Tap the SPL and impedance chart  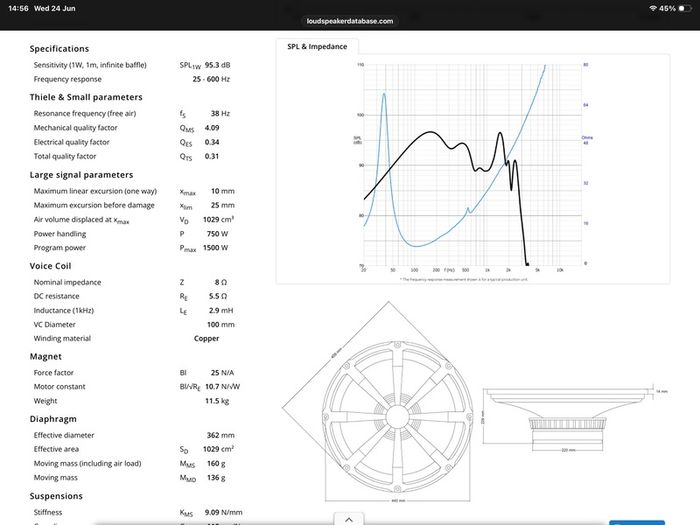click(473, 169)
